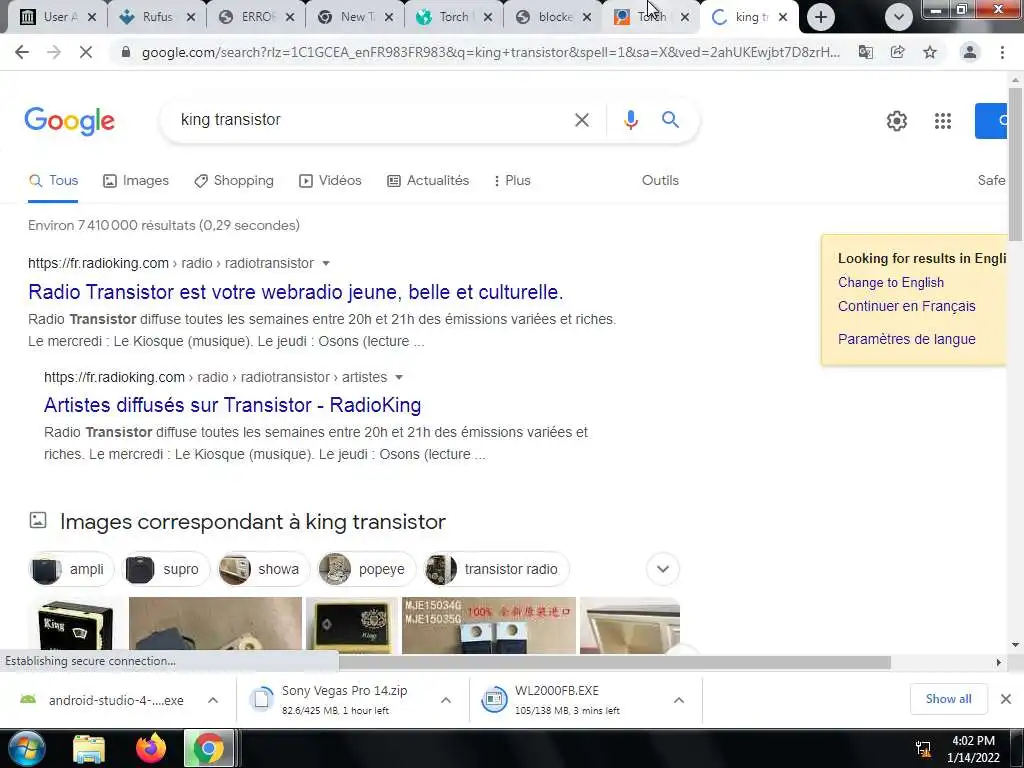Select the Shopping search filter
1024x768 pixels.
coord(234,181)
